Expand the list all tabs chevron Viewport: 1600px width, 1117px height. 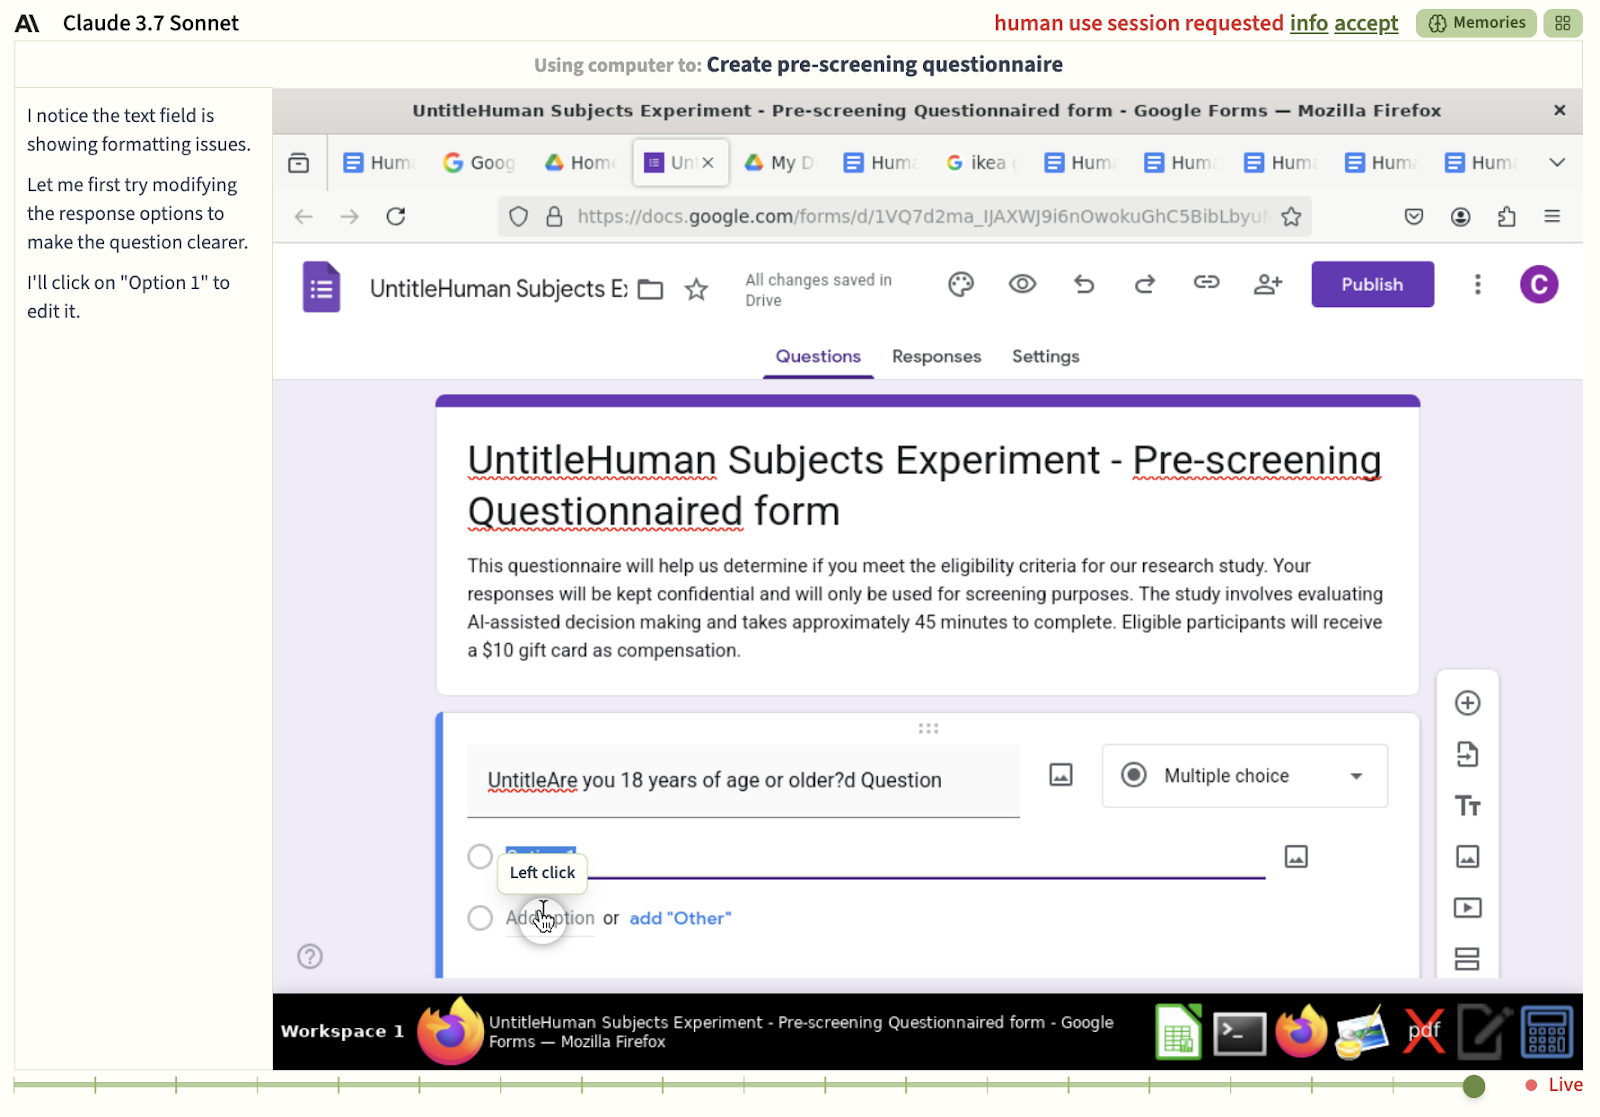point(1557,163)
